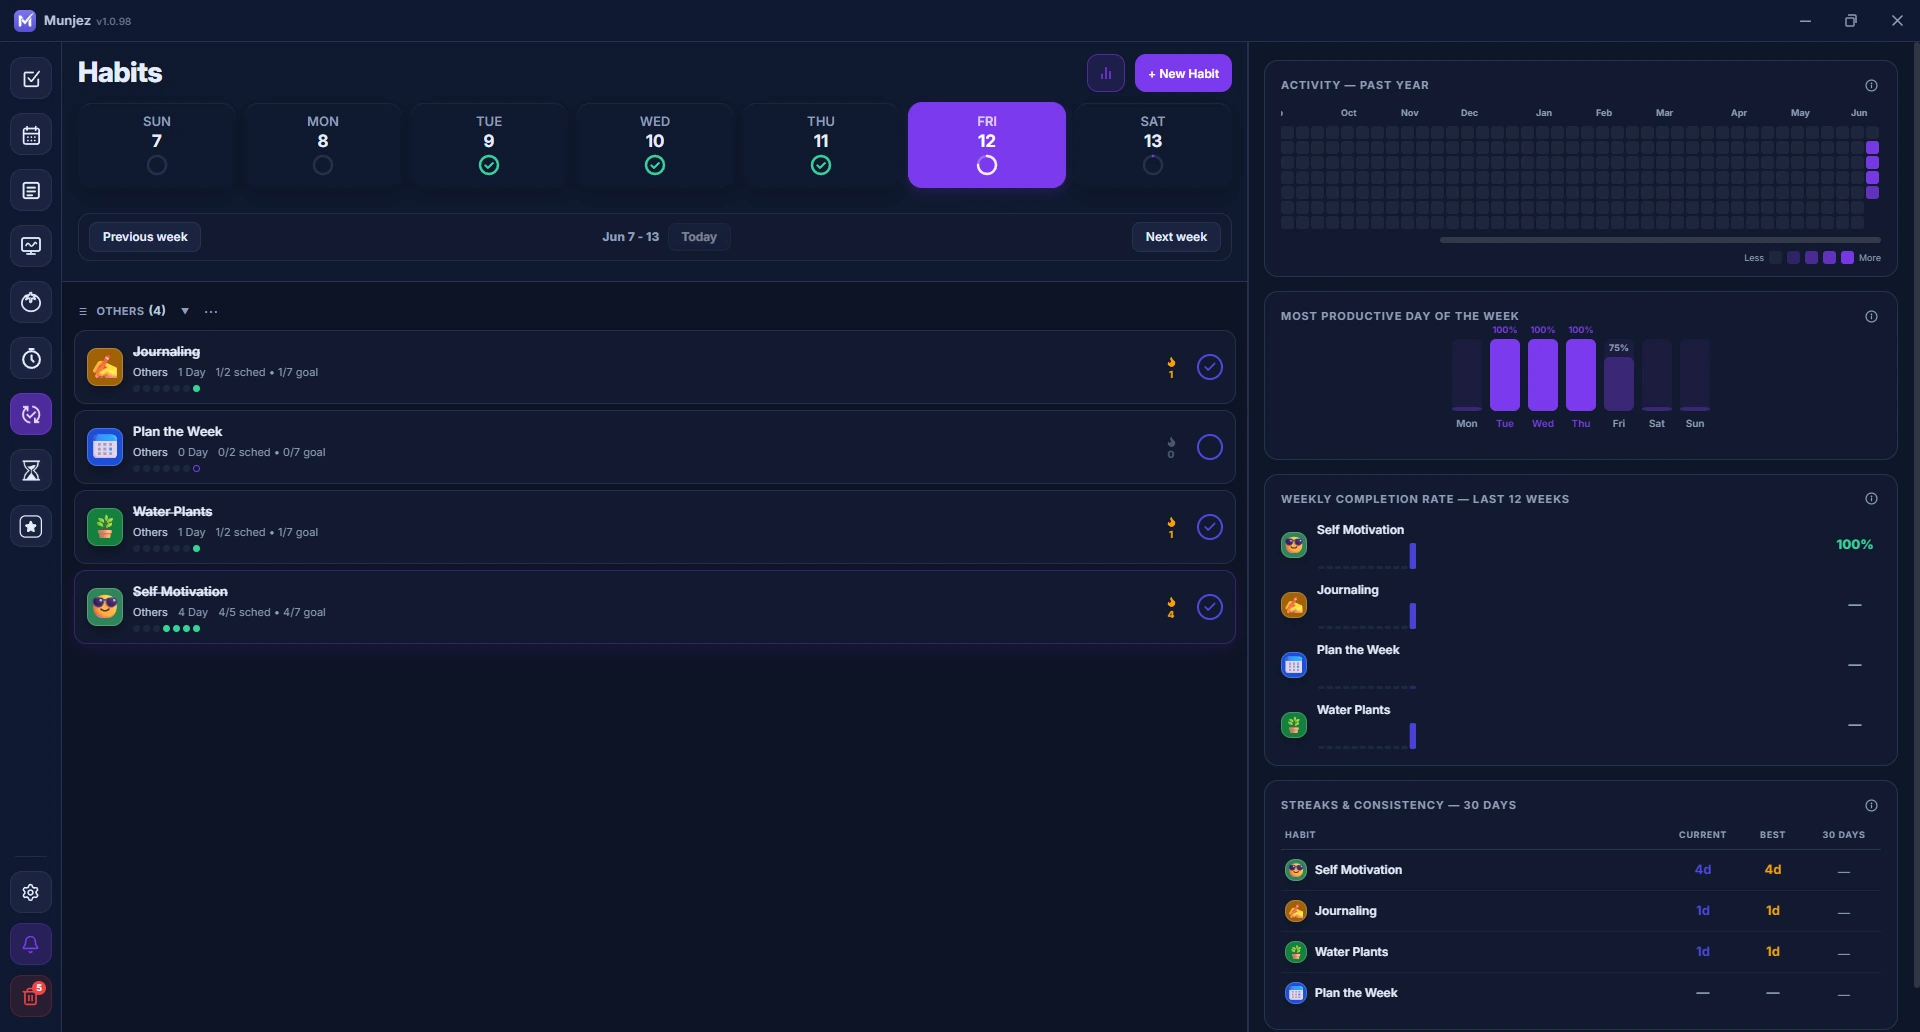Open the Tasks checkbox icon in sidebar
The image size is (1920, 1032).
click(31, 79)
